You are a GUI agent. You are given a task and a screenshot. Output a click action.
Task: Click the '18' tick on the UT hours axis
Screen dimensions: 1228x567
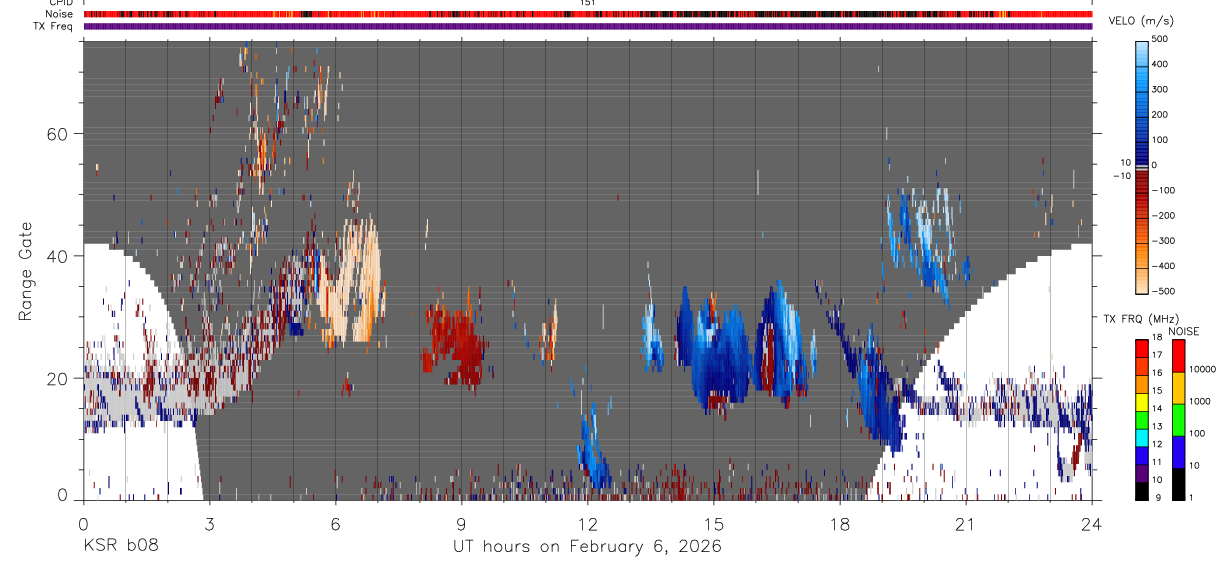tap(839, 523)
